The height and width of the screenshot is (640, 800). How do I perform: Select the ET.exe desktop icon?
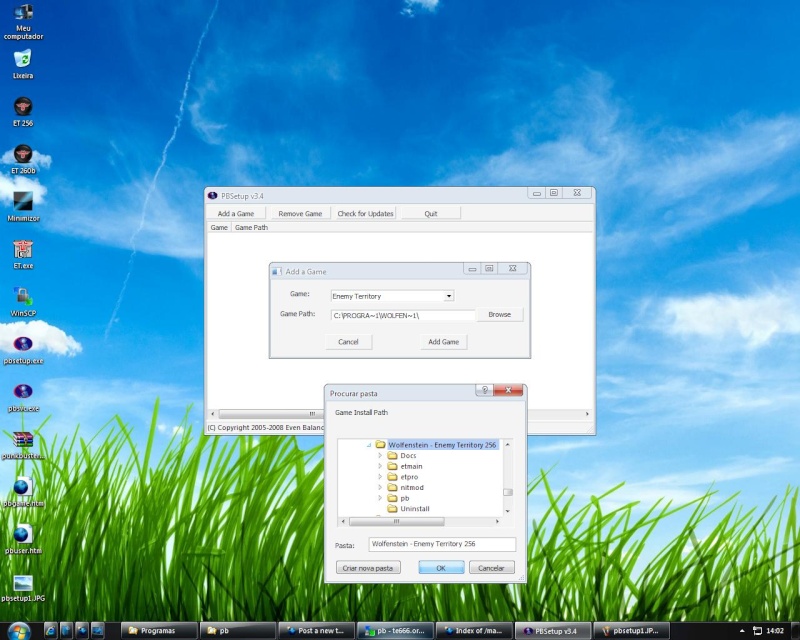tap(23, 254)
